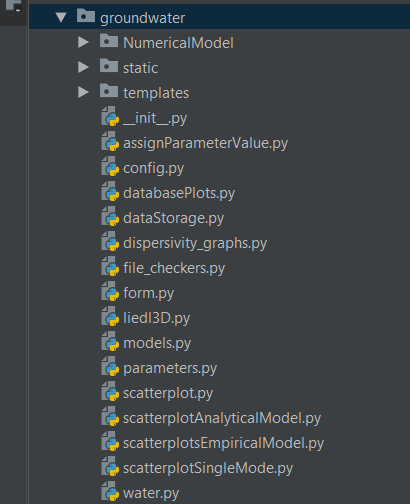
Task: Select the models.py file name
Action: click(x=157, y=343)
